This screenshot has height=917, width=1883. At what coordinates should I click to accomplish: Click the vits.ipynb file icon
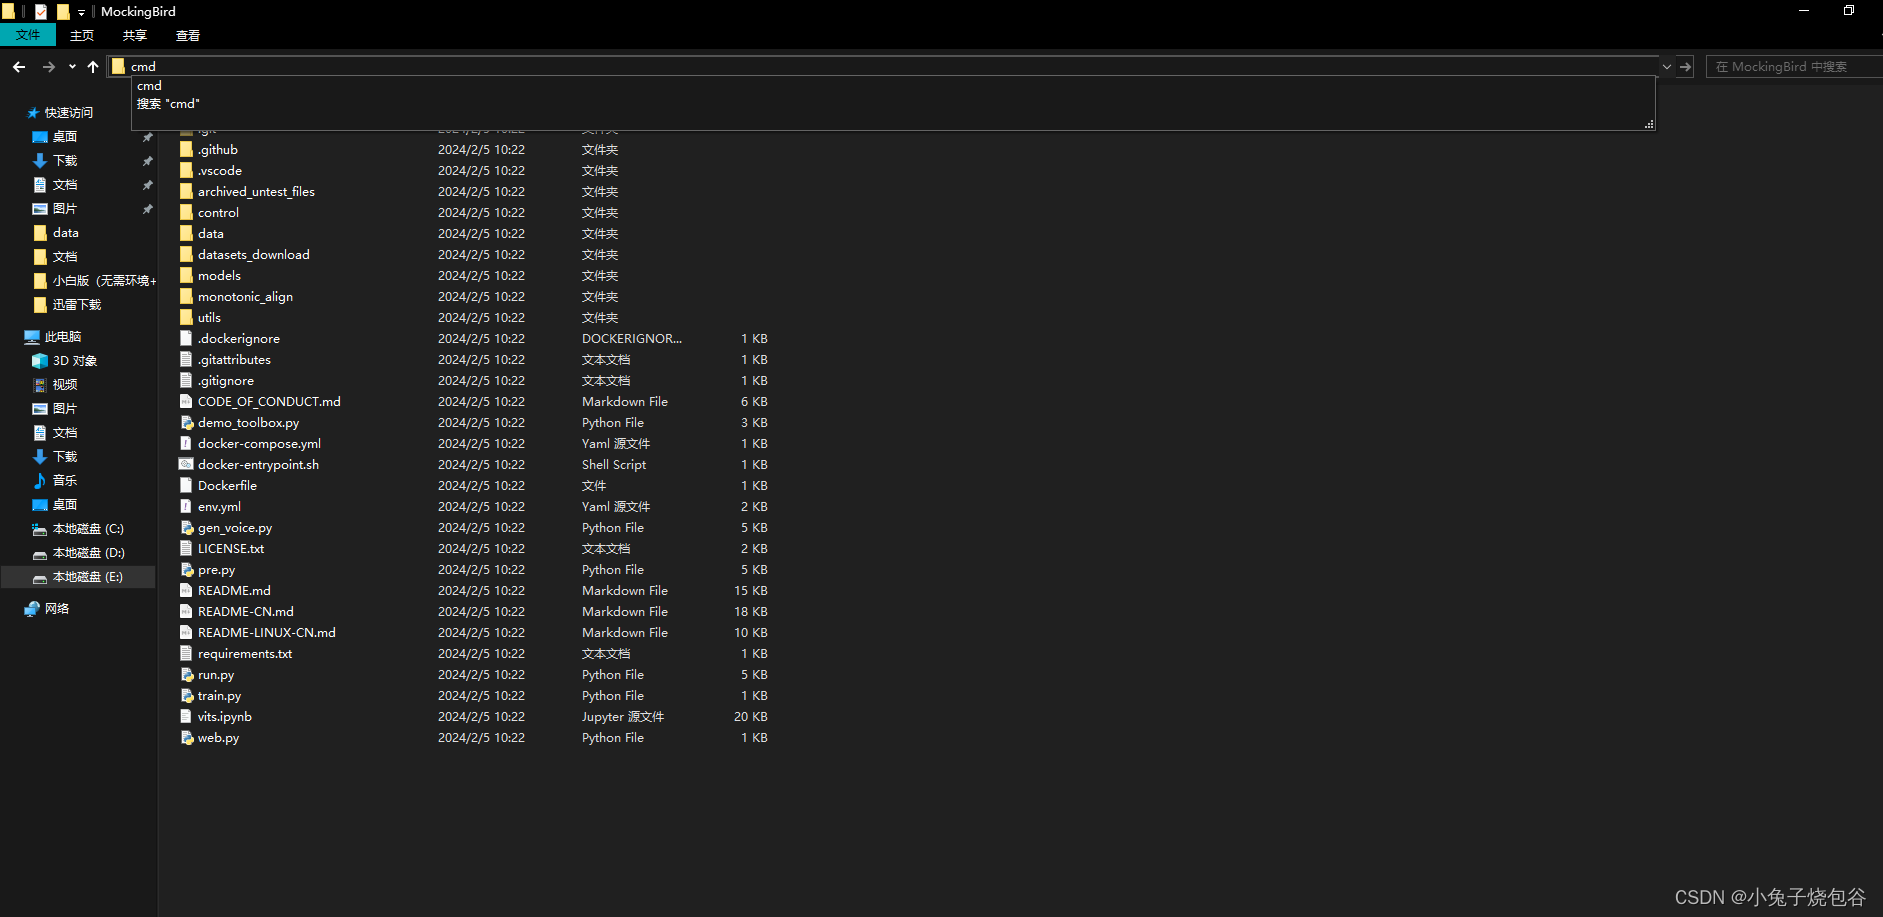[x=186, y=716]
